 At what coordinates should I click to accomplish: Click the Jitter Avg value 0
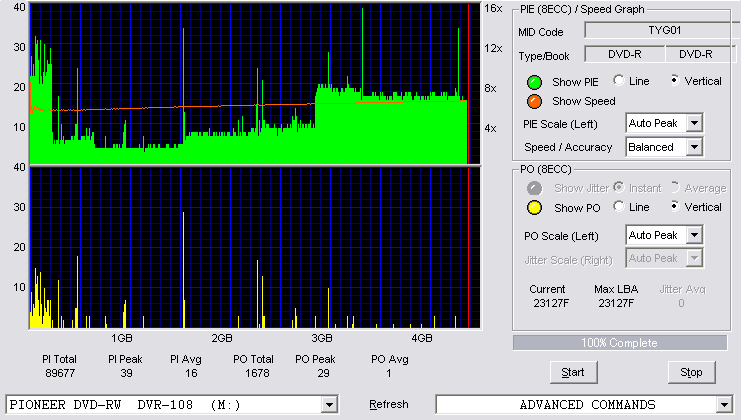coord(681,303)
